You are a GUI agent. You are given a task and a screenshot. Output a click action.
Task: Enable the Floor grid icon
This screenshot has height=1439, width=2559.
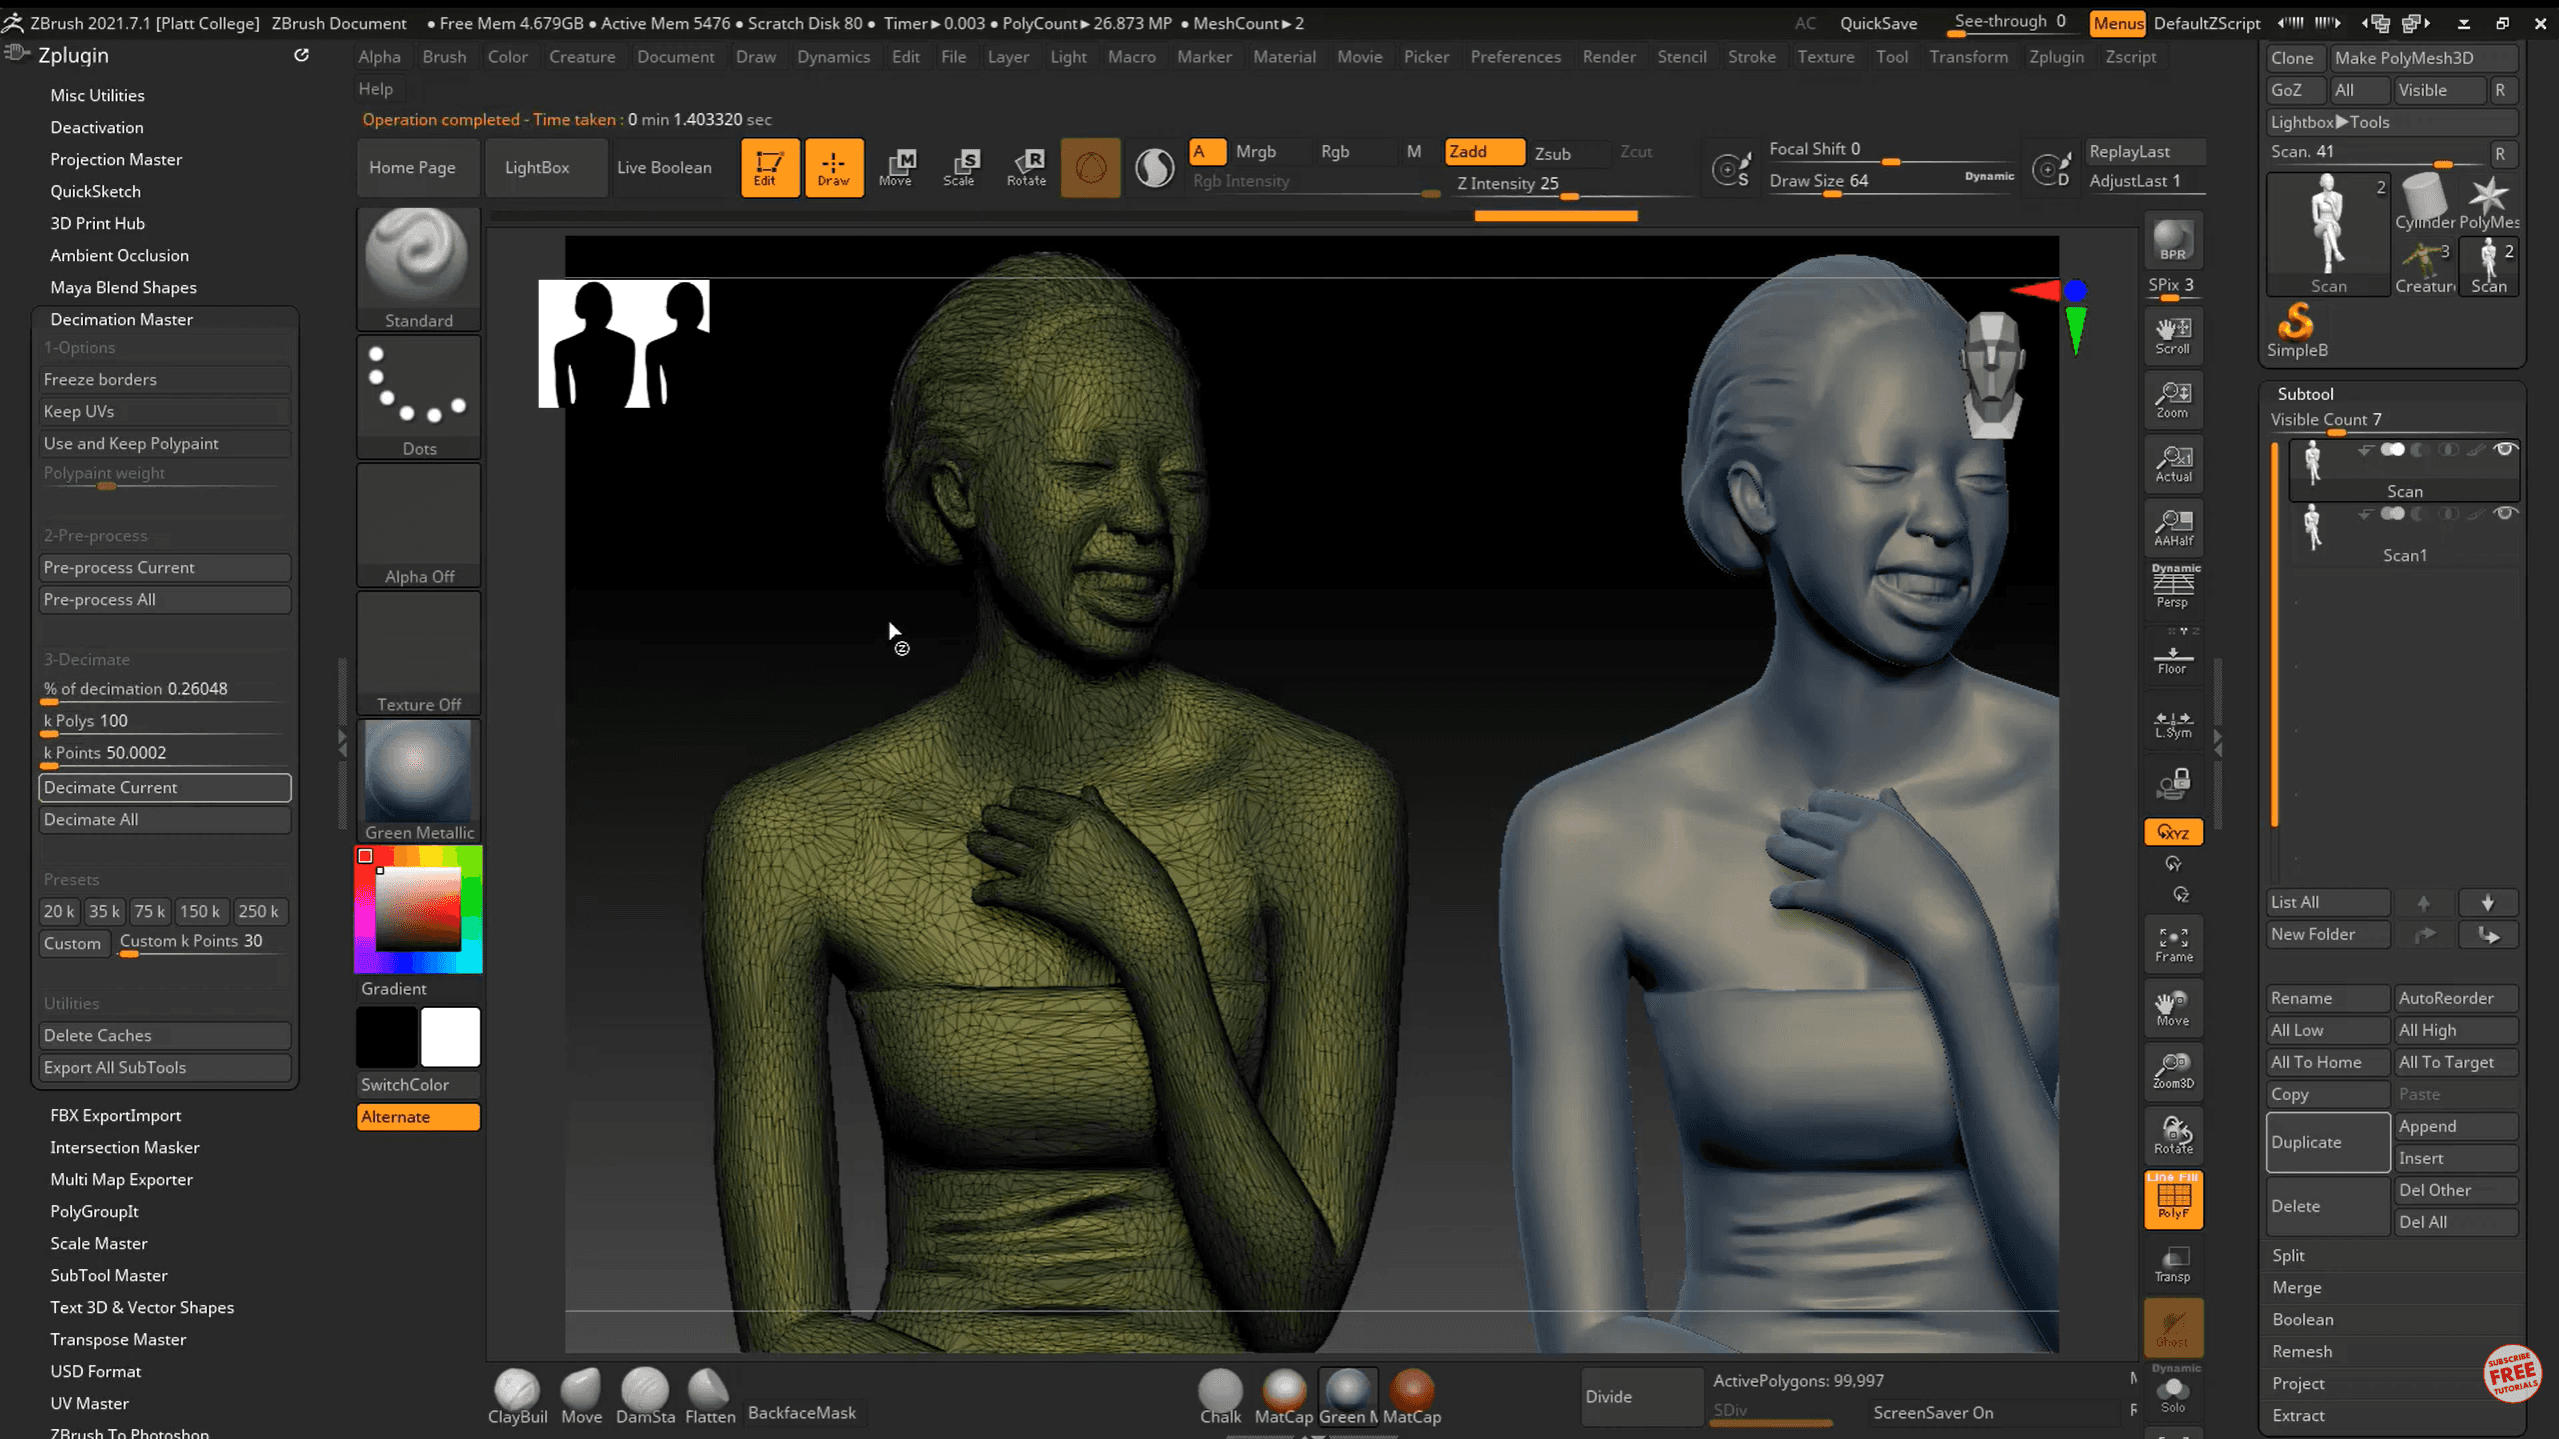pyautogui.click(x=2172, y=659)
